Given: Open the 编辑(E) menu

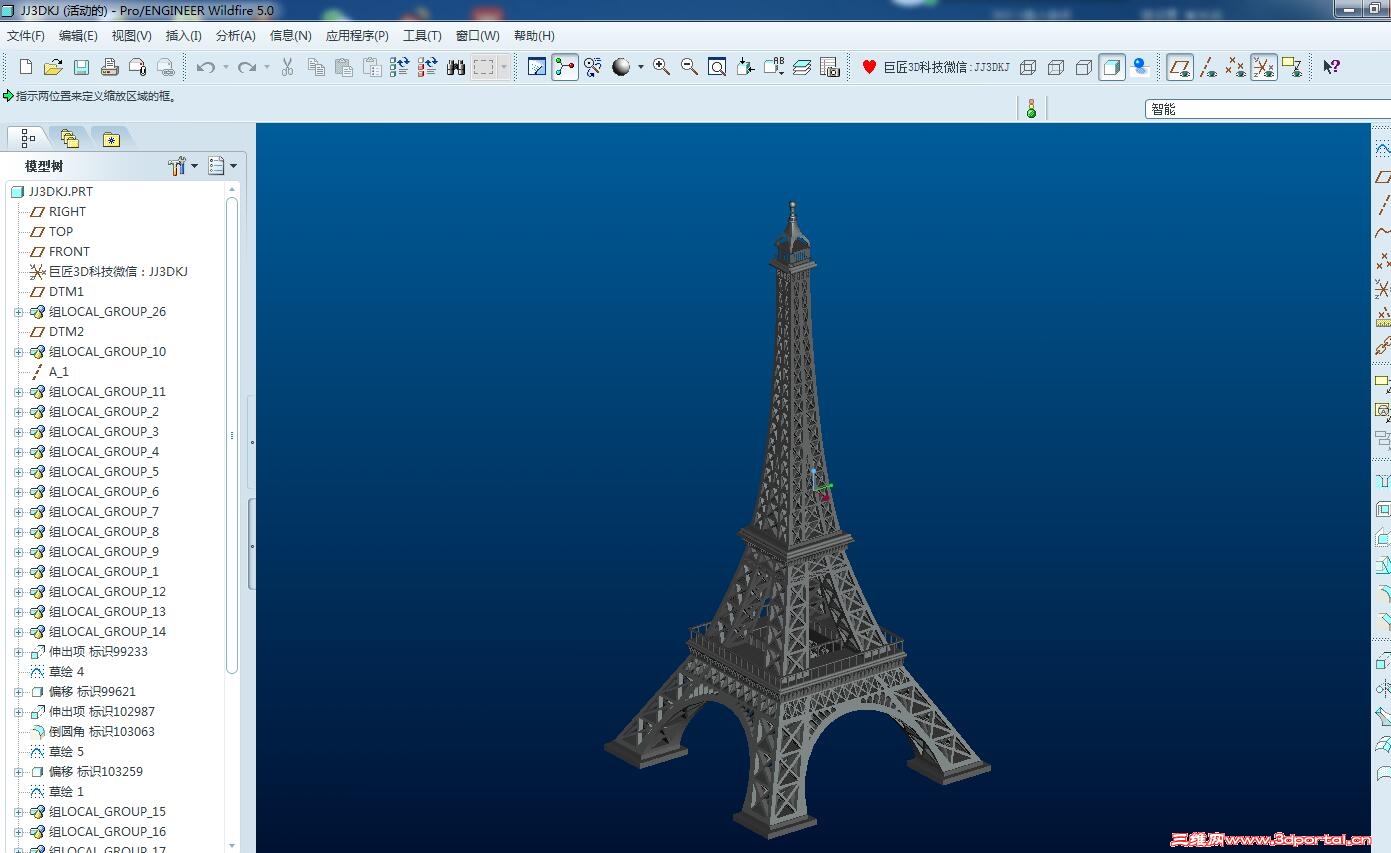Looking at the screenshot, I should coord(78,35).
